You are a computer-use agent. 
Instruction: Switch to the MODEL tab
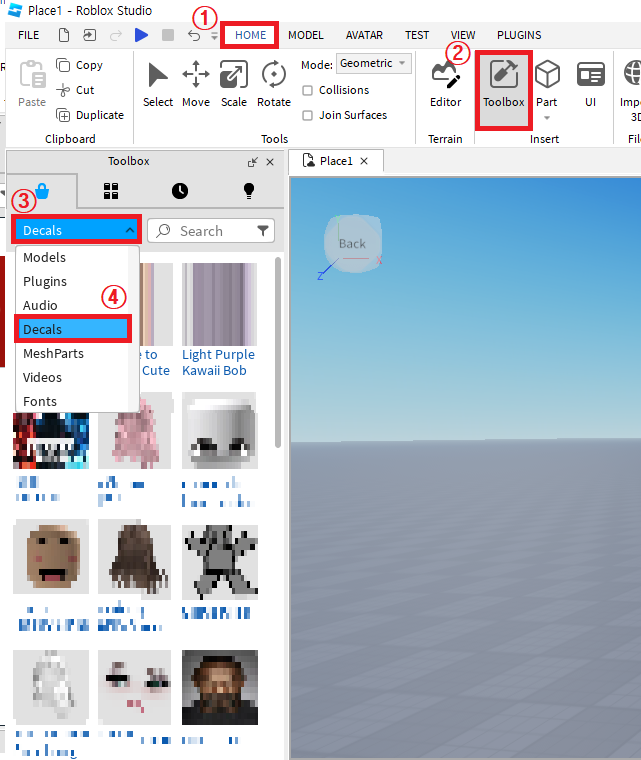[x=305, y=35]
